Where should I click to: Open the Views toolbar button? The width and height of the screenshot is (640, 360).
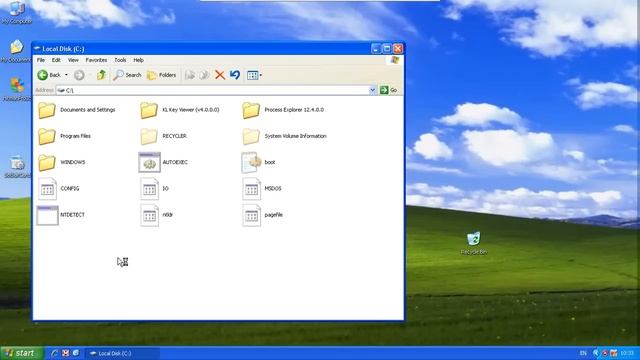click(253, 75)
